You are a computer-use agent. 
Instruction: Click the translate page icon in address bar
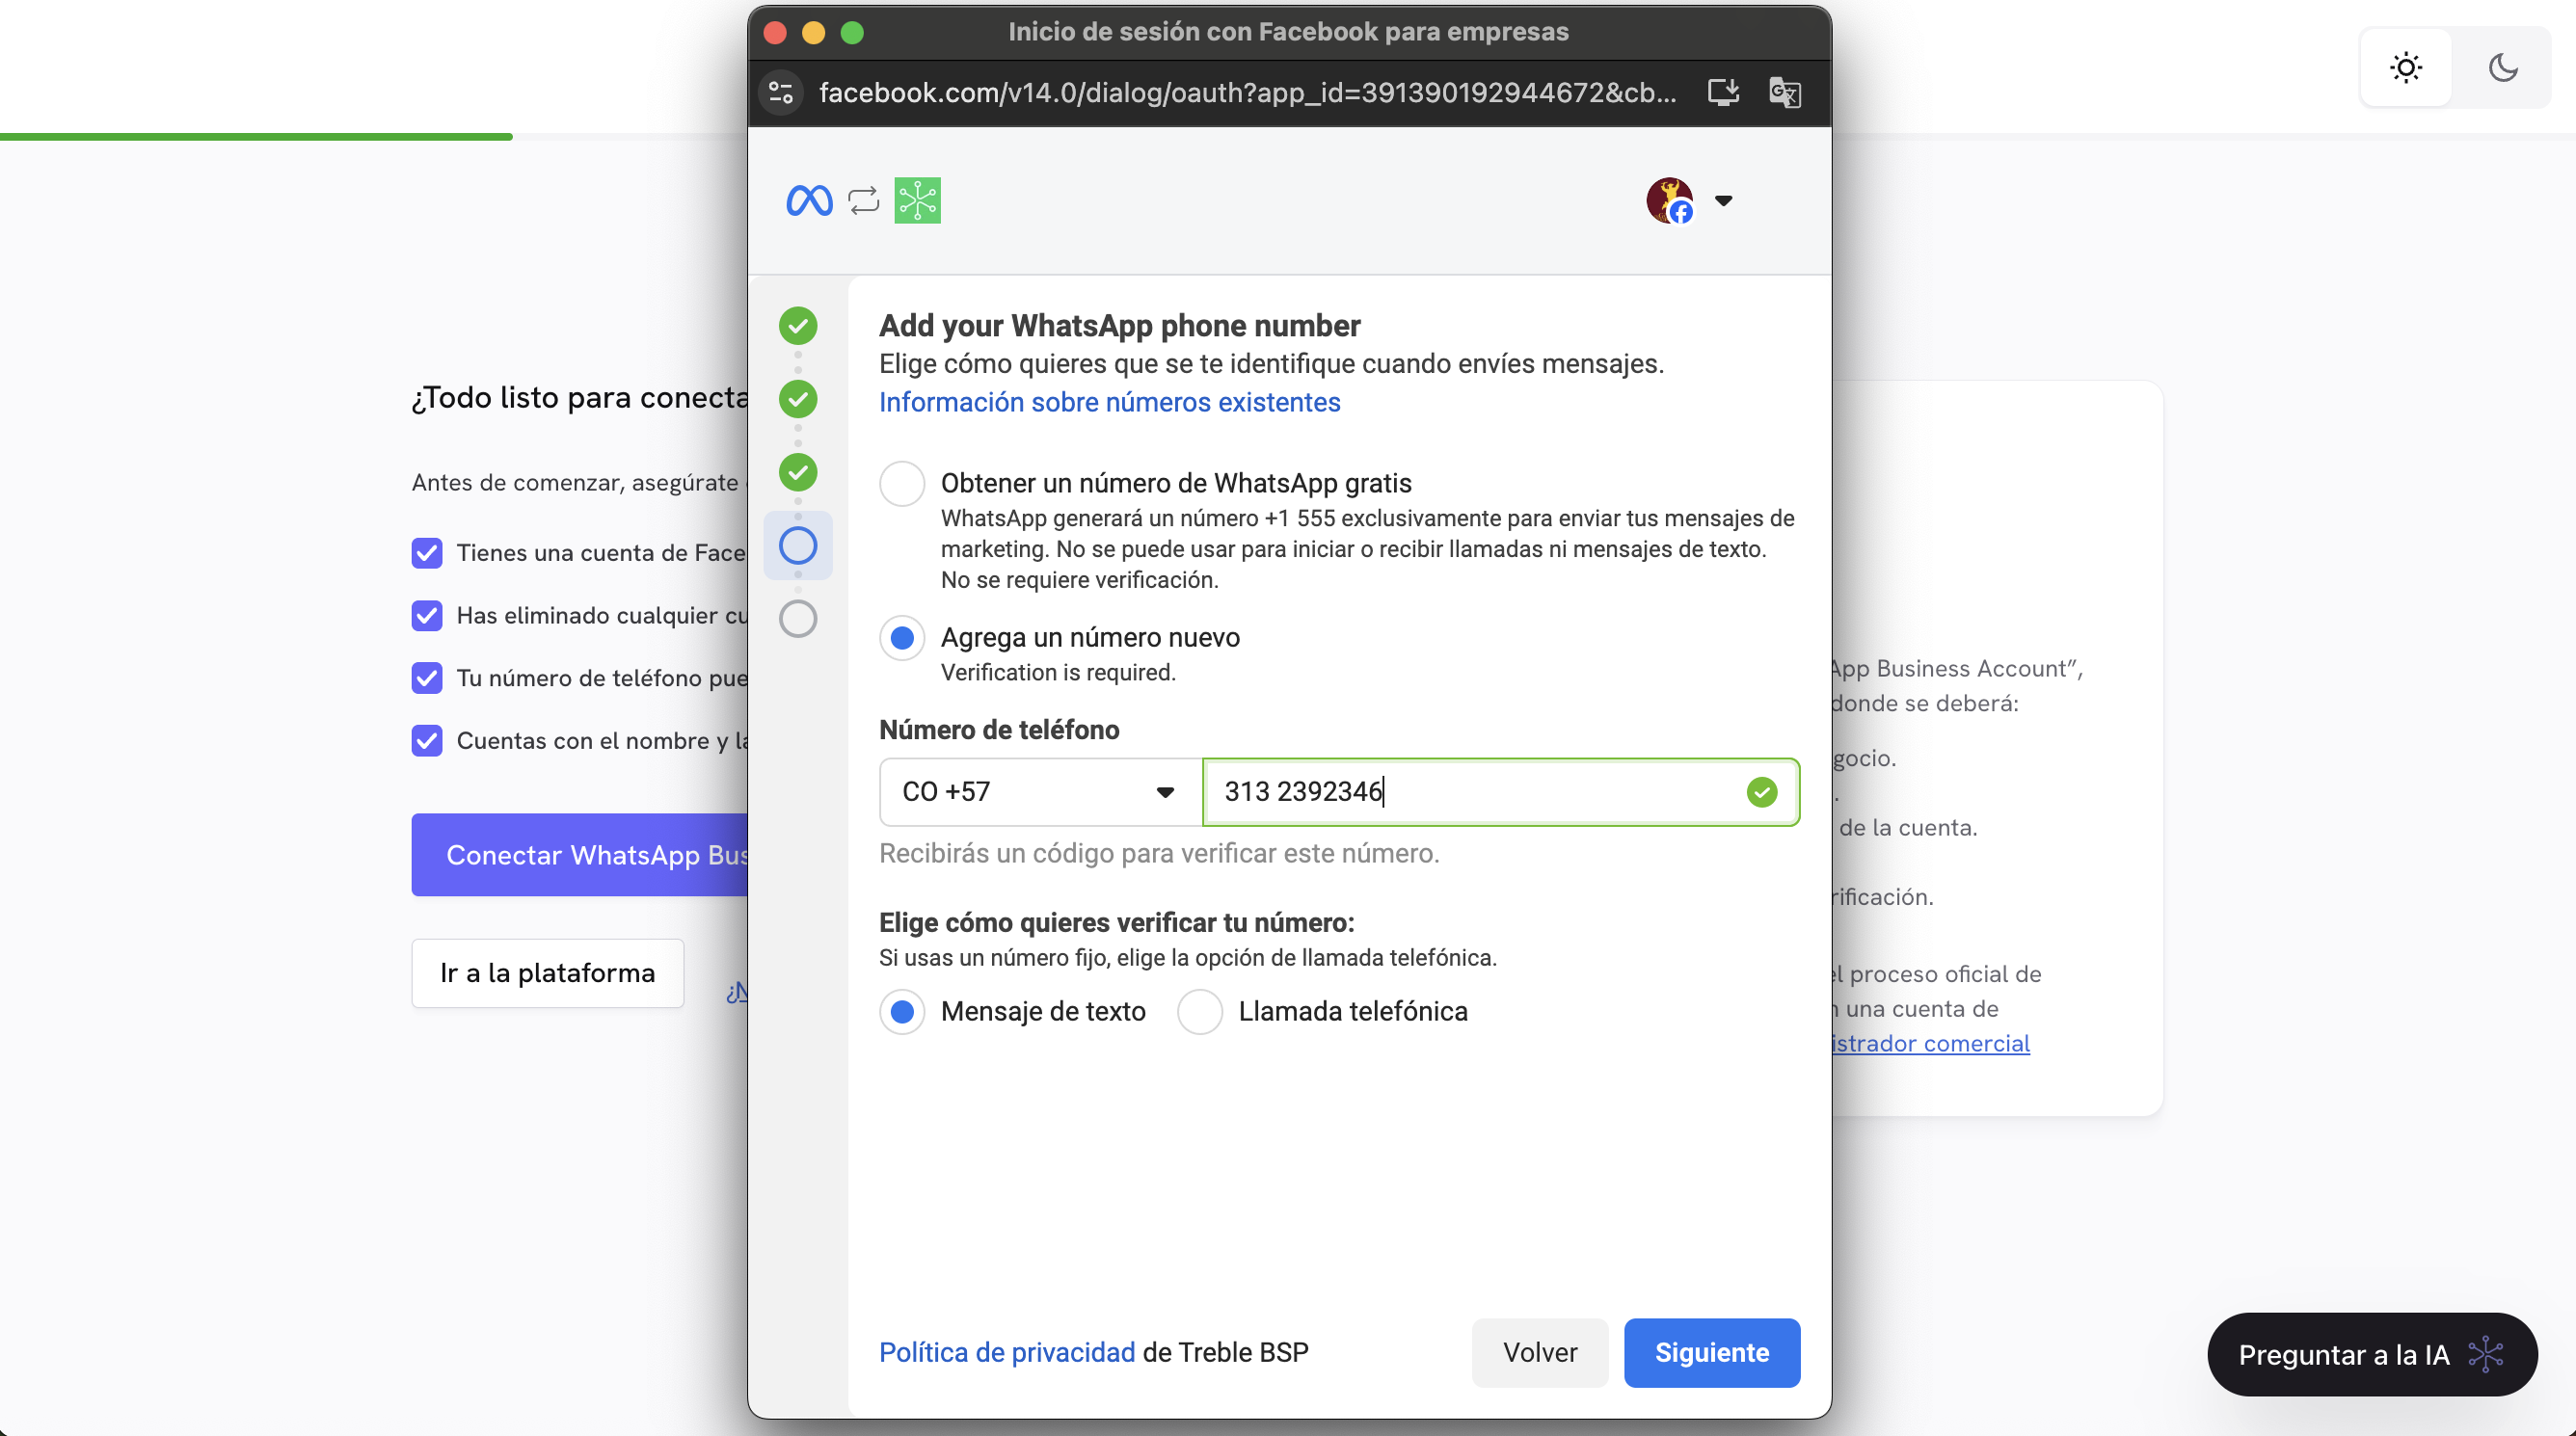(1785, 93)
